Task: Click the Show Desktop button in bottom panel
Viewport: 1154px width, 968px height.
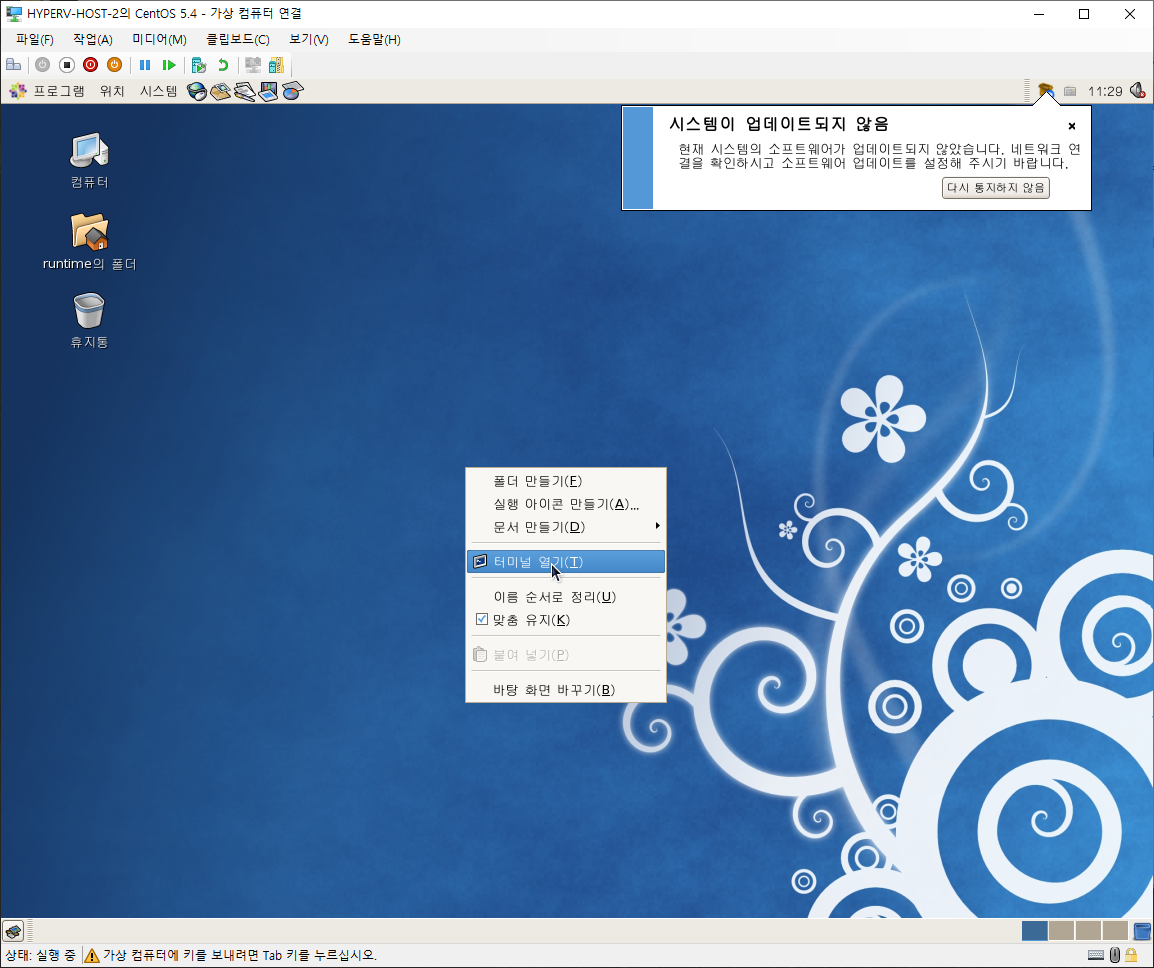Action: (13, 931)
